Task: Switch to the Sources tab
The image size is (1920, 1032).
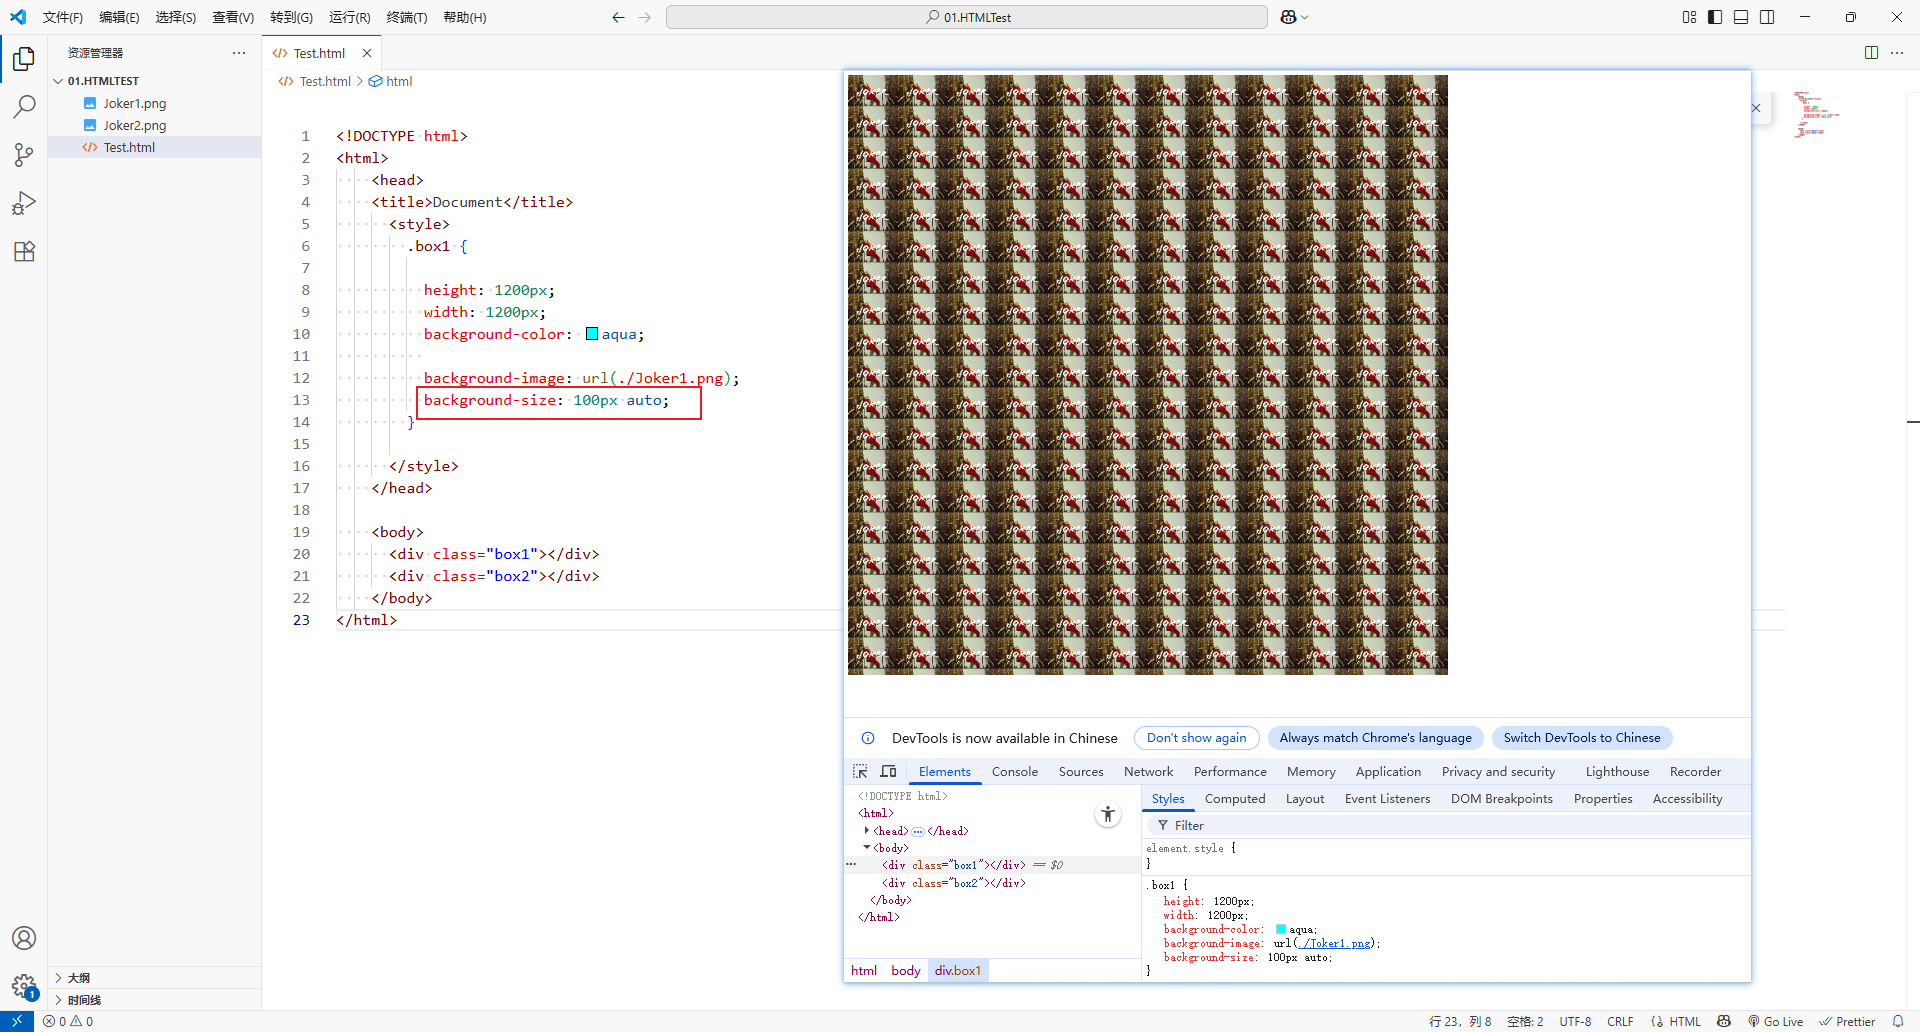Action: click(1081, 771)
